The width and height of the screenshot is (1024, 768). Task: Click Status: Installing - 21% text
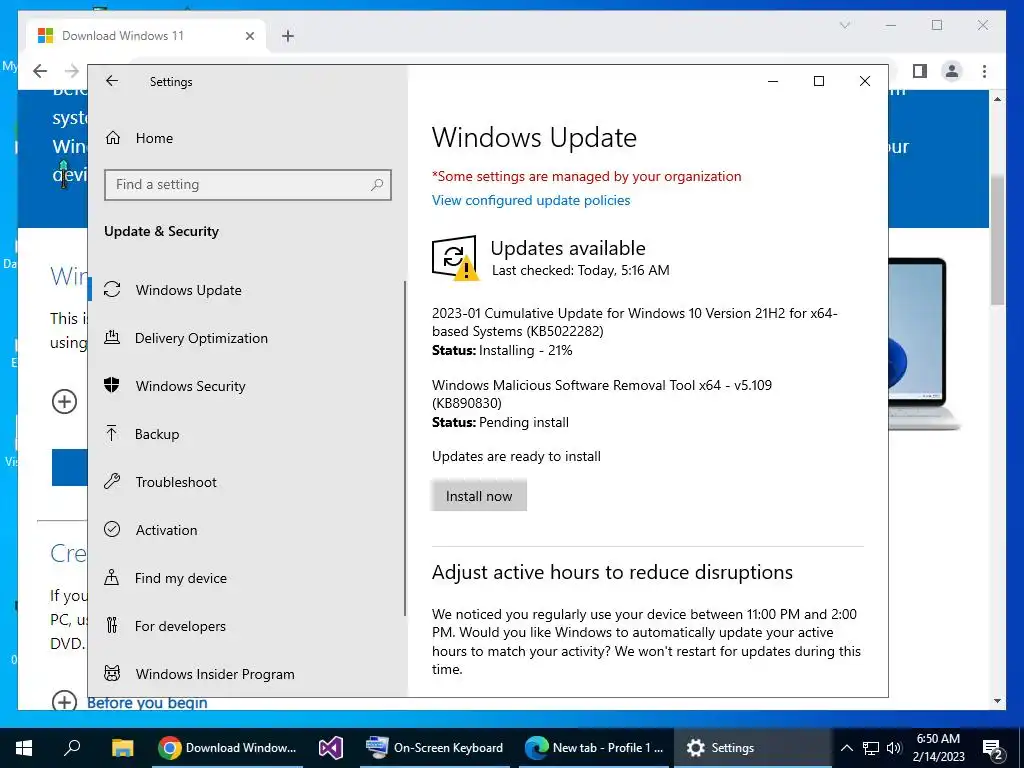click(502, 351)
